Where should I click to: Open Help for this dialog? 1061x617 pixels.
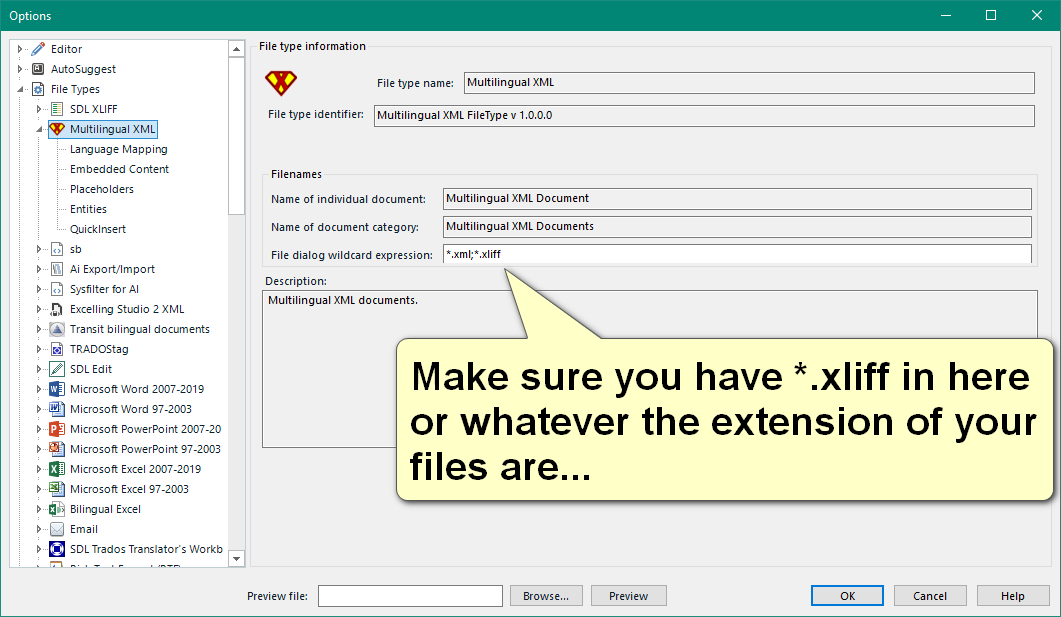(x=1012, y=595)
